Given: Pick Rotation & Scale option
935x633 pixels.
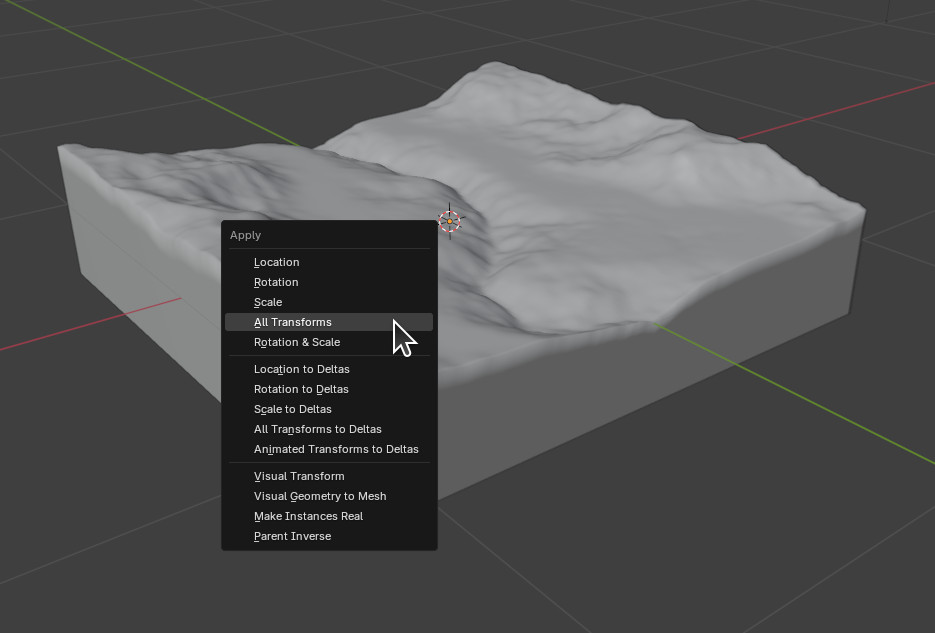Looking at the screenshot, I should [297, 342].
